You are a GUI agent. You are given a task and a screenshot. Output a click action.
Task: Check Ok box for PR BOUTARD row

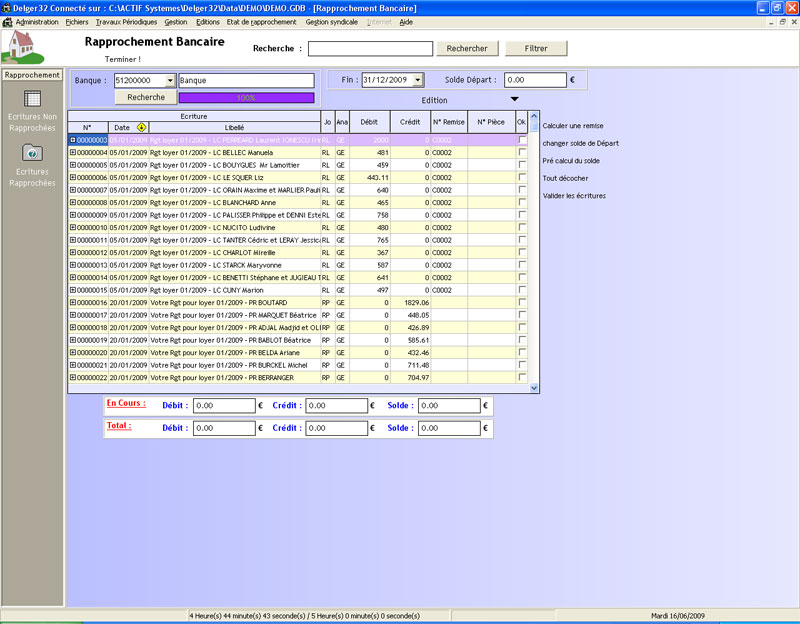point(522,302)
